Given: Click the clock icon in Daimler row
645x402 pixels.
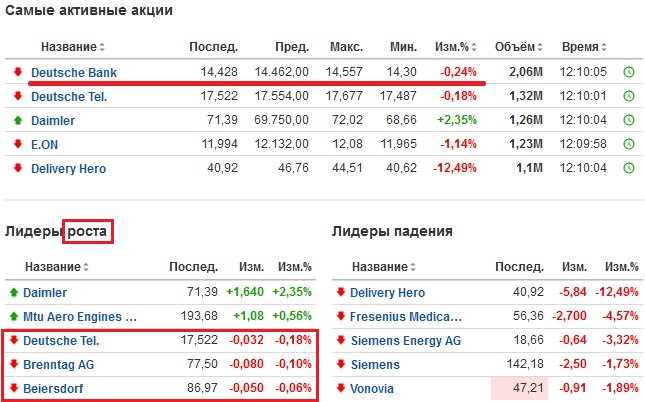Looking at the screenshot, I should [x=629, y=120].
